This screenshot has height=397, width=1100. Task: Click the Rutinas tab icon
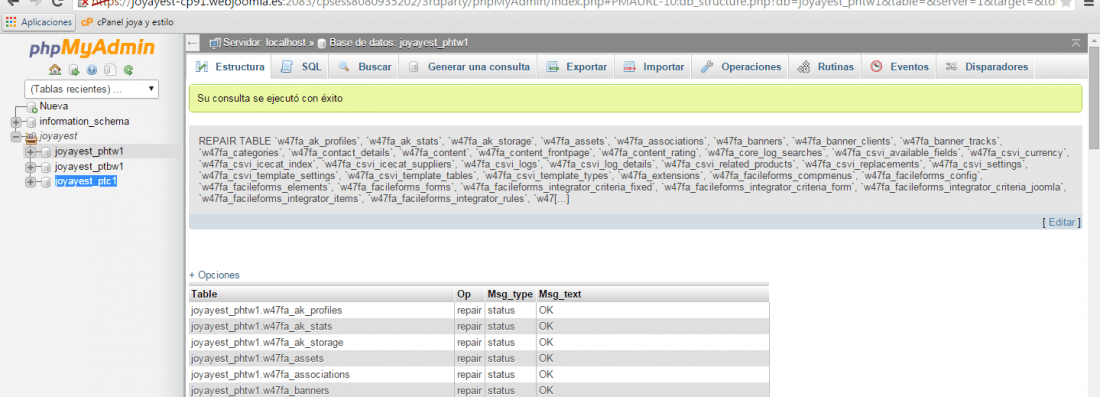click(x=805, y=67)
